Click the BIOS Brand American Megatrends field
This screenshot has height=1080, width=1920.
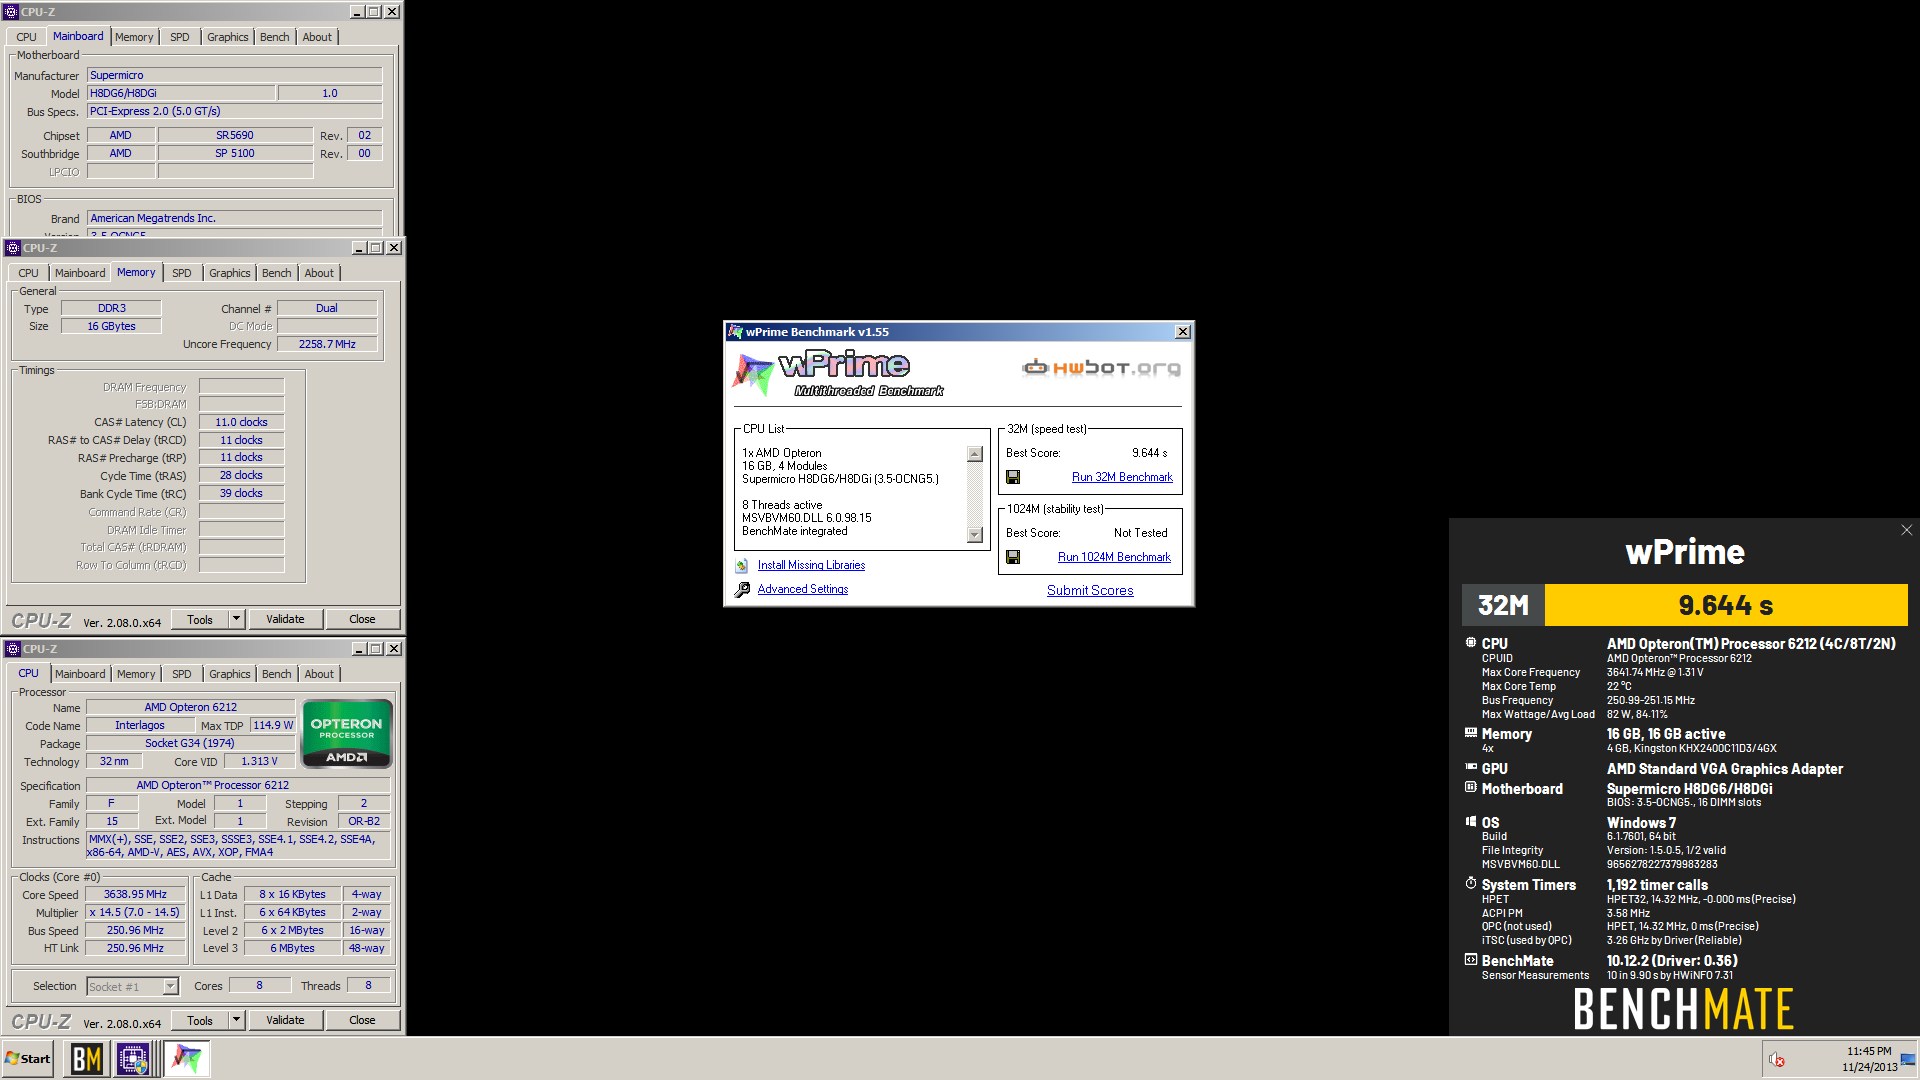click(234, 218)
